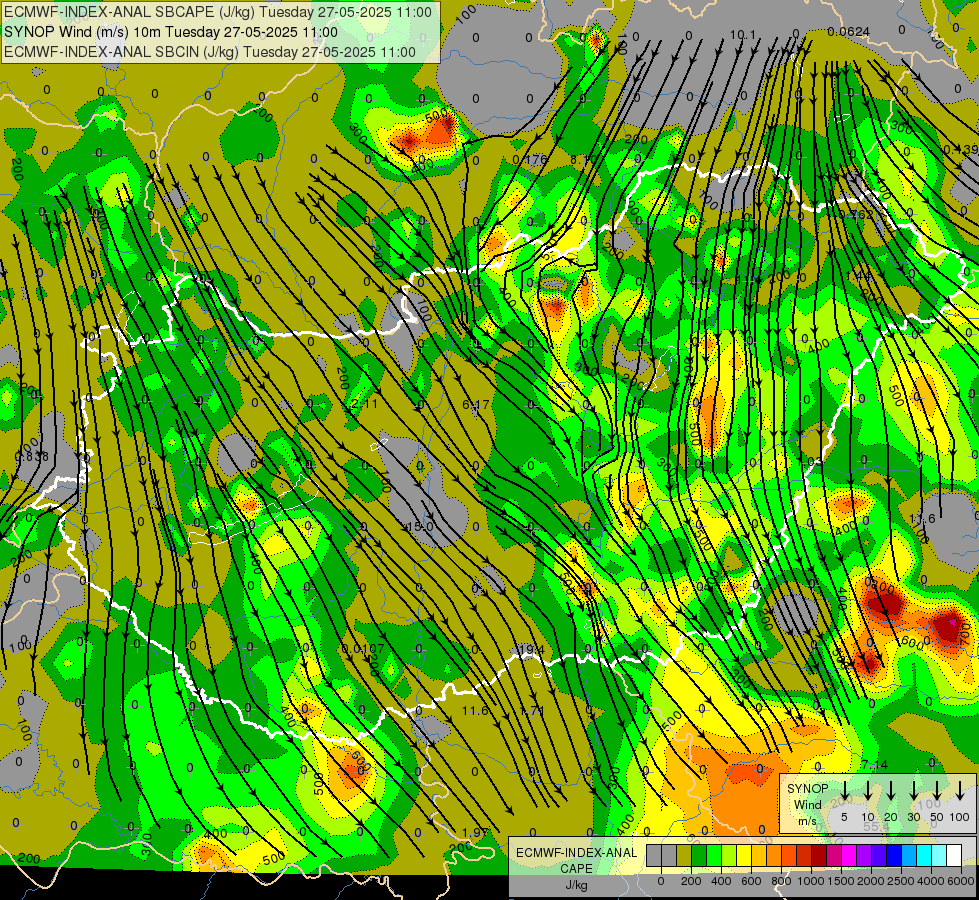Click the '0.0624' value at top of map
Screen dimensions: 979x900
[849, 32]
